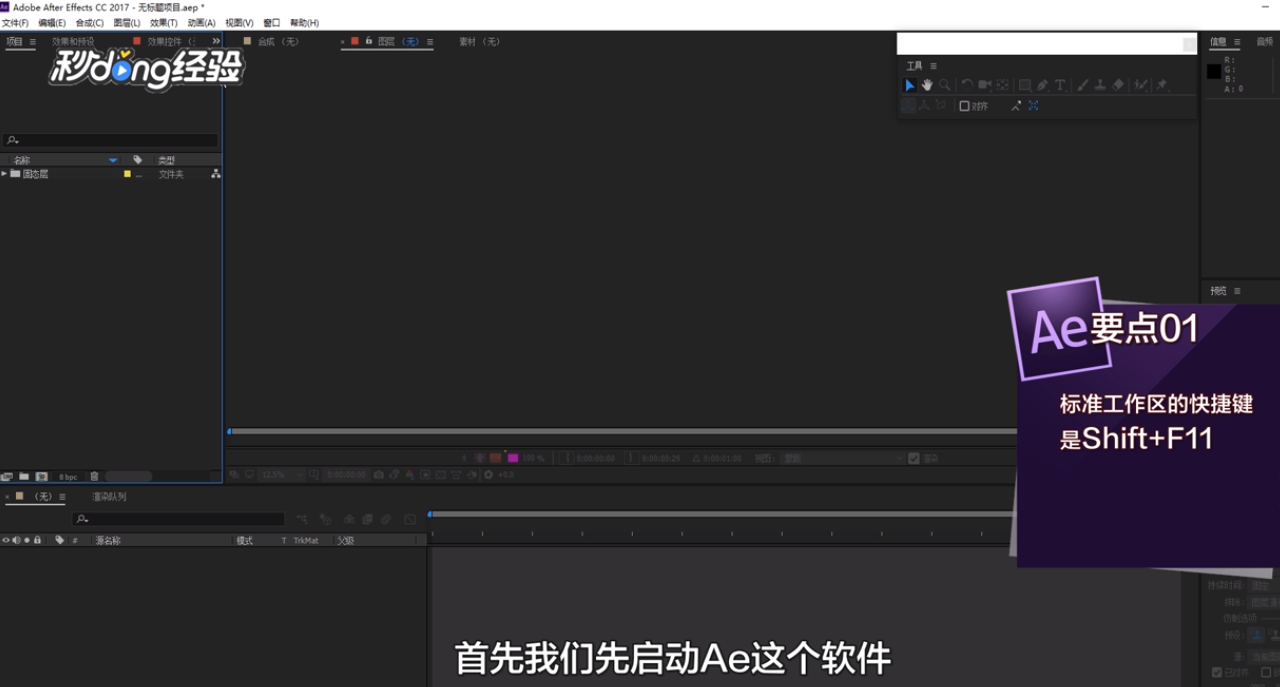Select the Rotation tool

point(967,85)
